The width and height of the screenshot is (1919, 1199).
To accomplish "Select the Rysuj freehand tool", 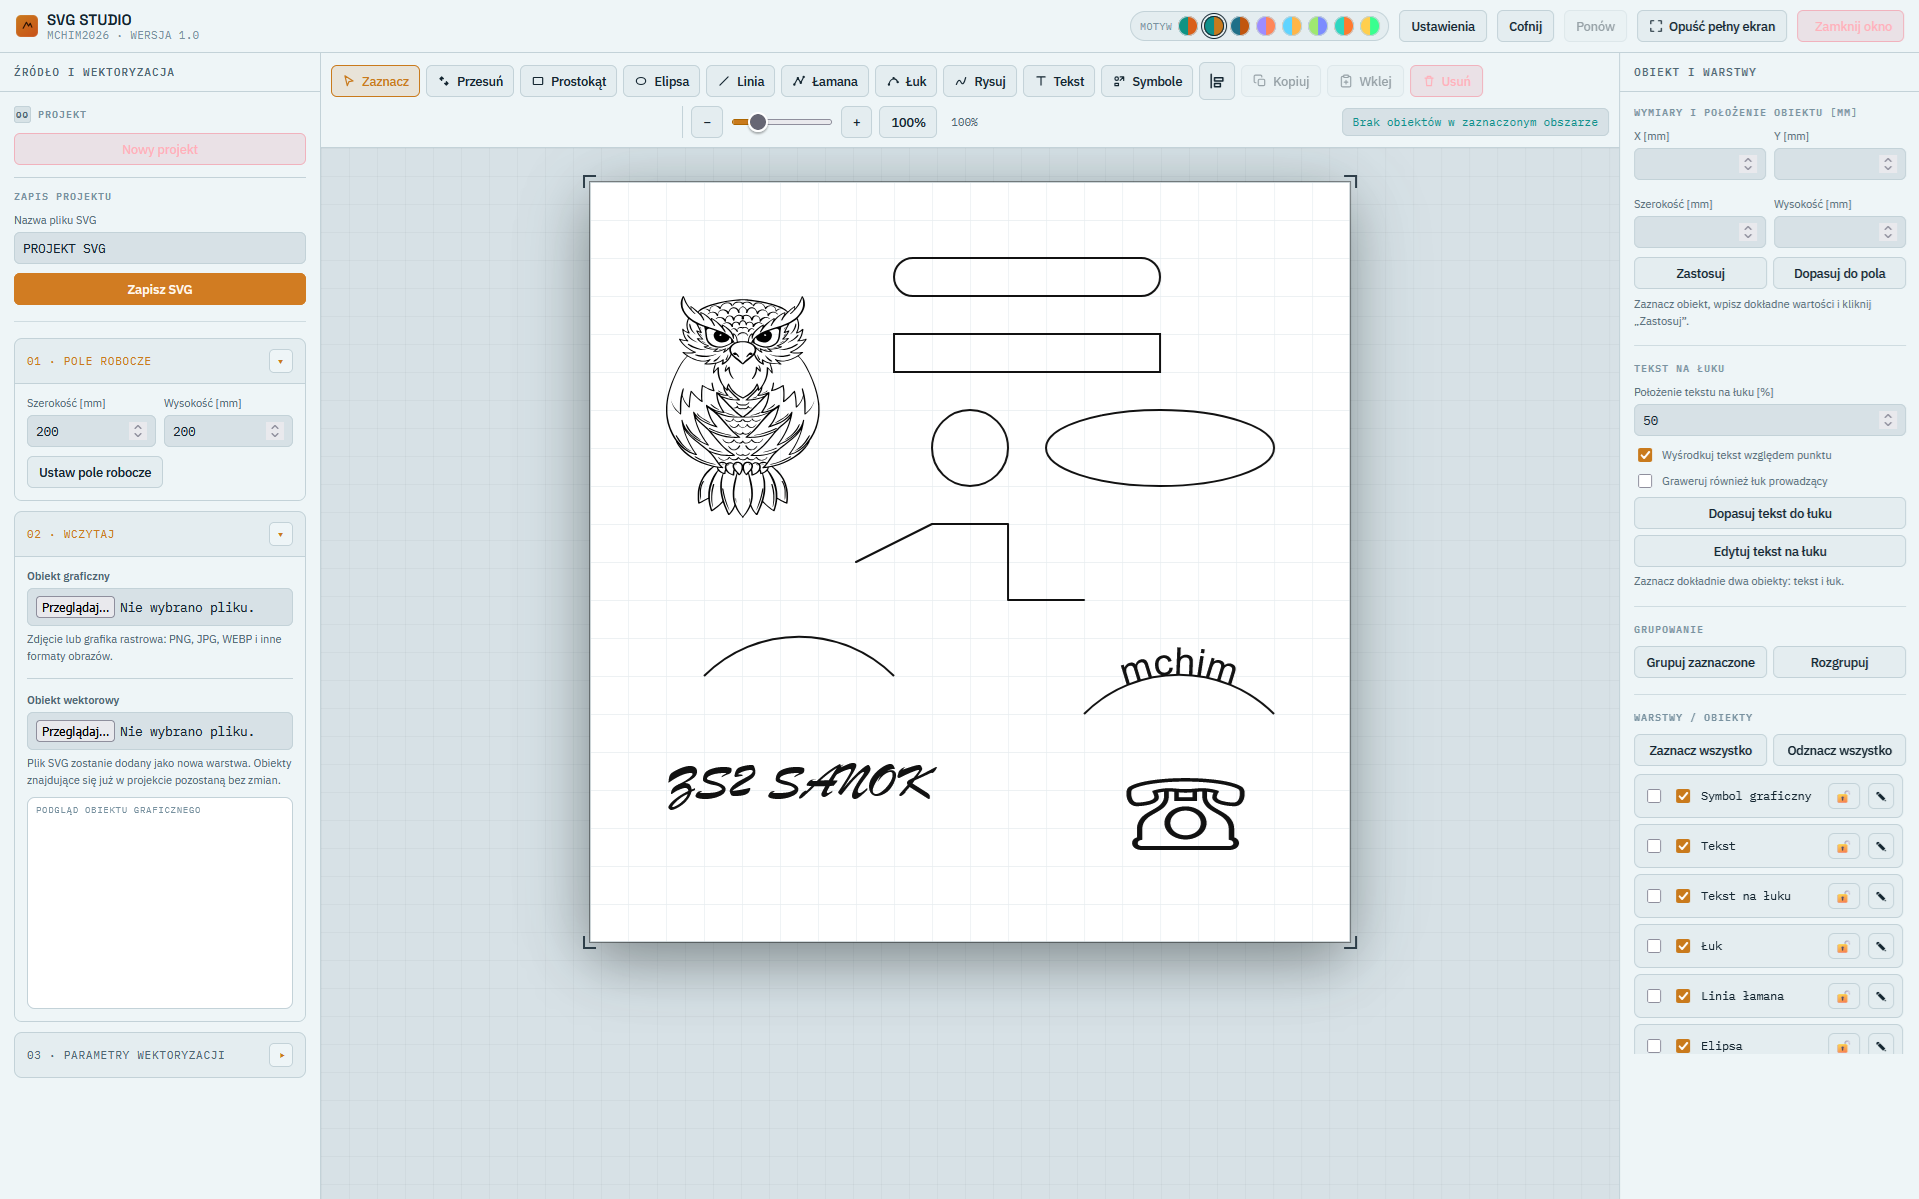I will coord(980,81).
